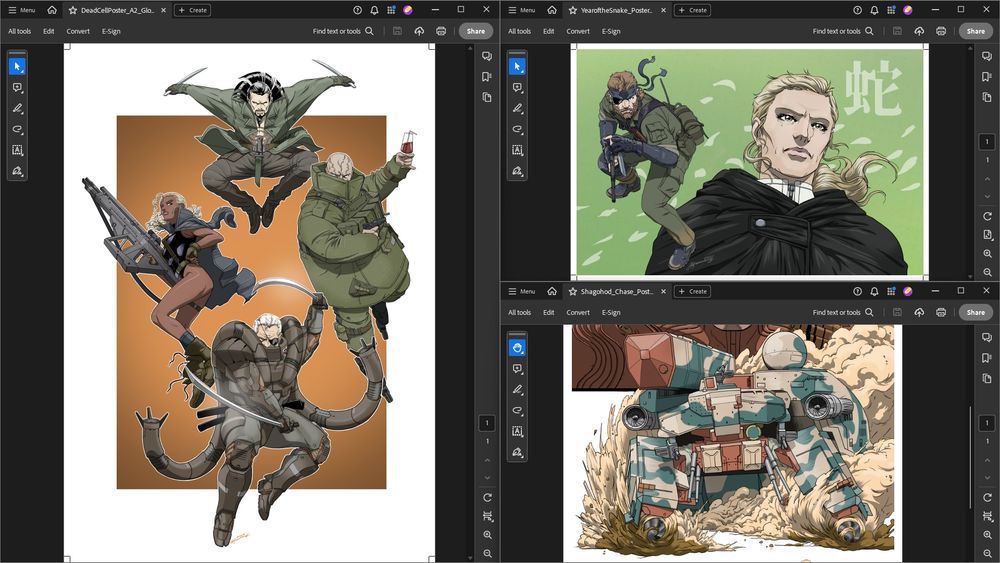The width and height of the screenshot is (1000, 563).
Task: Open fit page options in DeadCellPoster window
Action: coord(487,516)
